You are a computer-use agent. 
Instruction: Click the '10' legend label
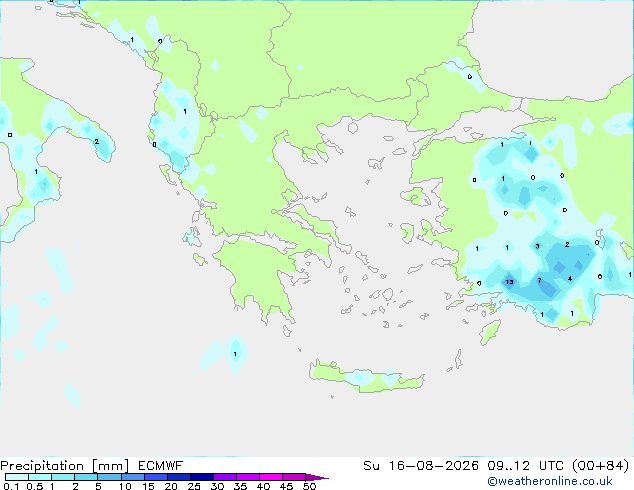point(125,486)
